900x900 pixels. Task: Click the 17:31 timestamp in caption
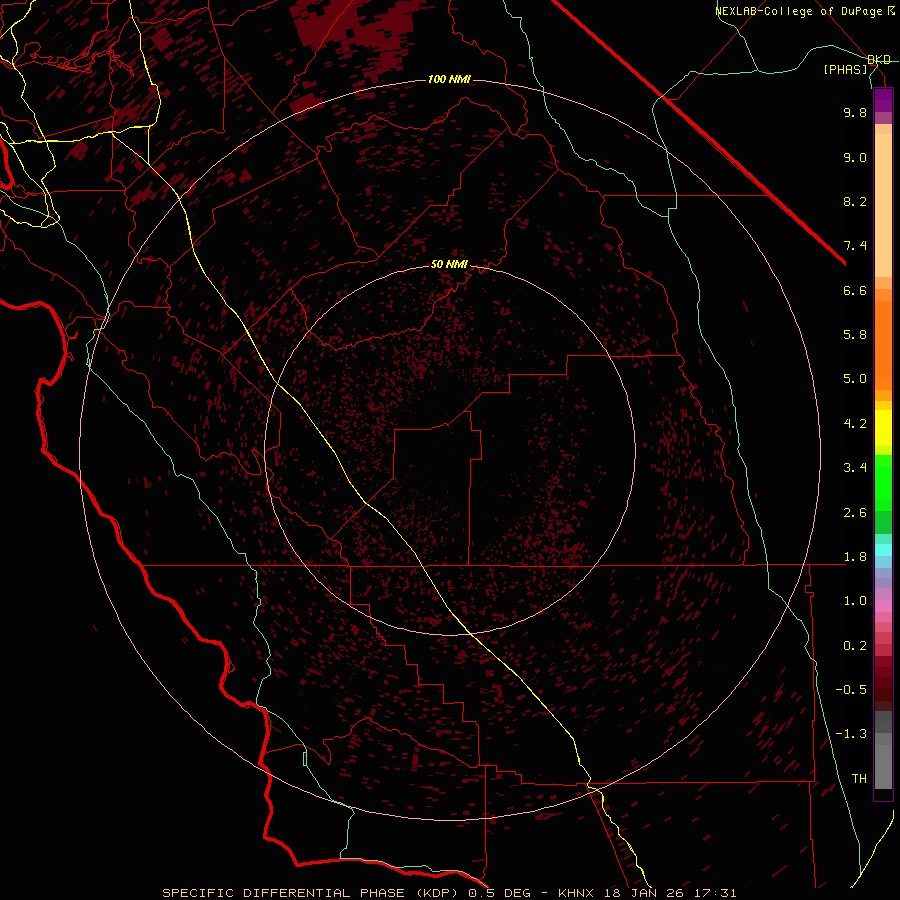(717, 893)
